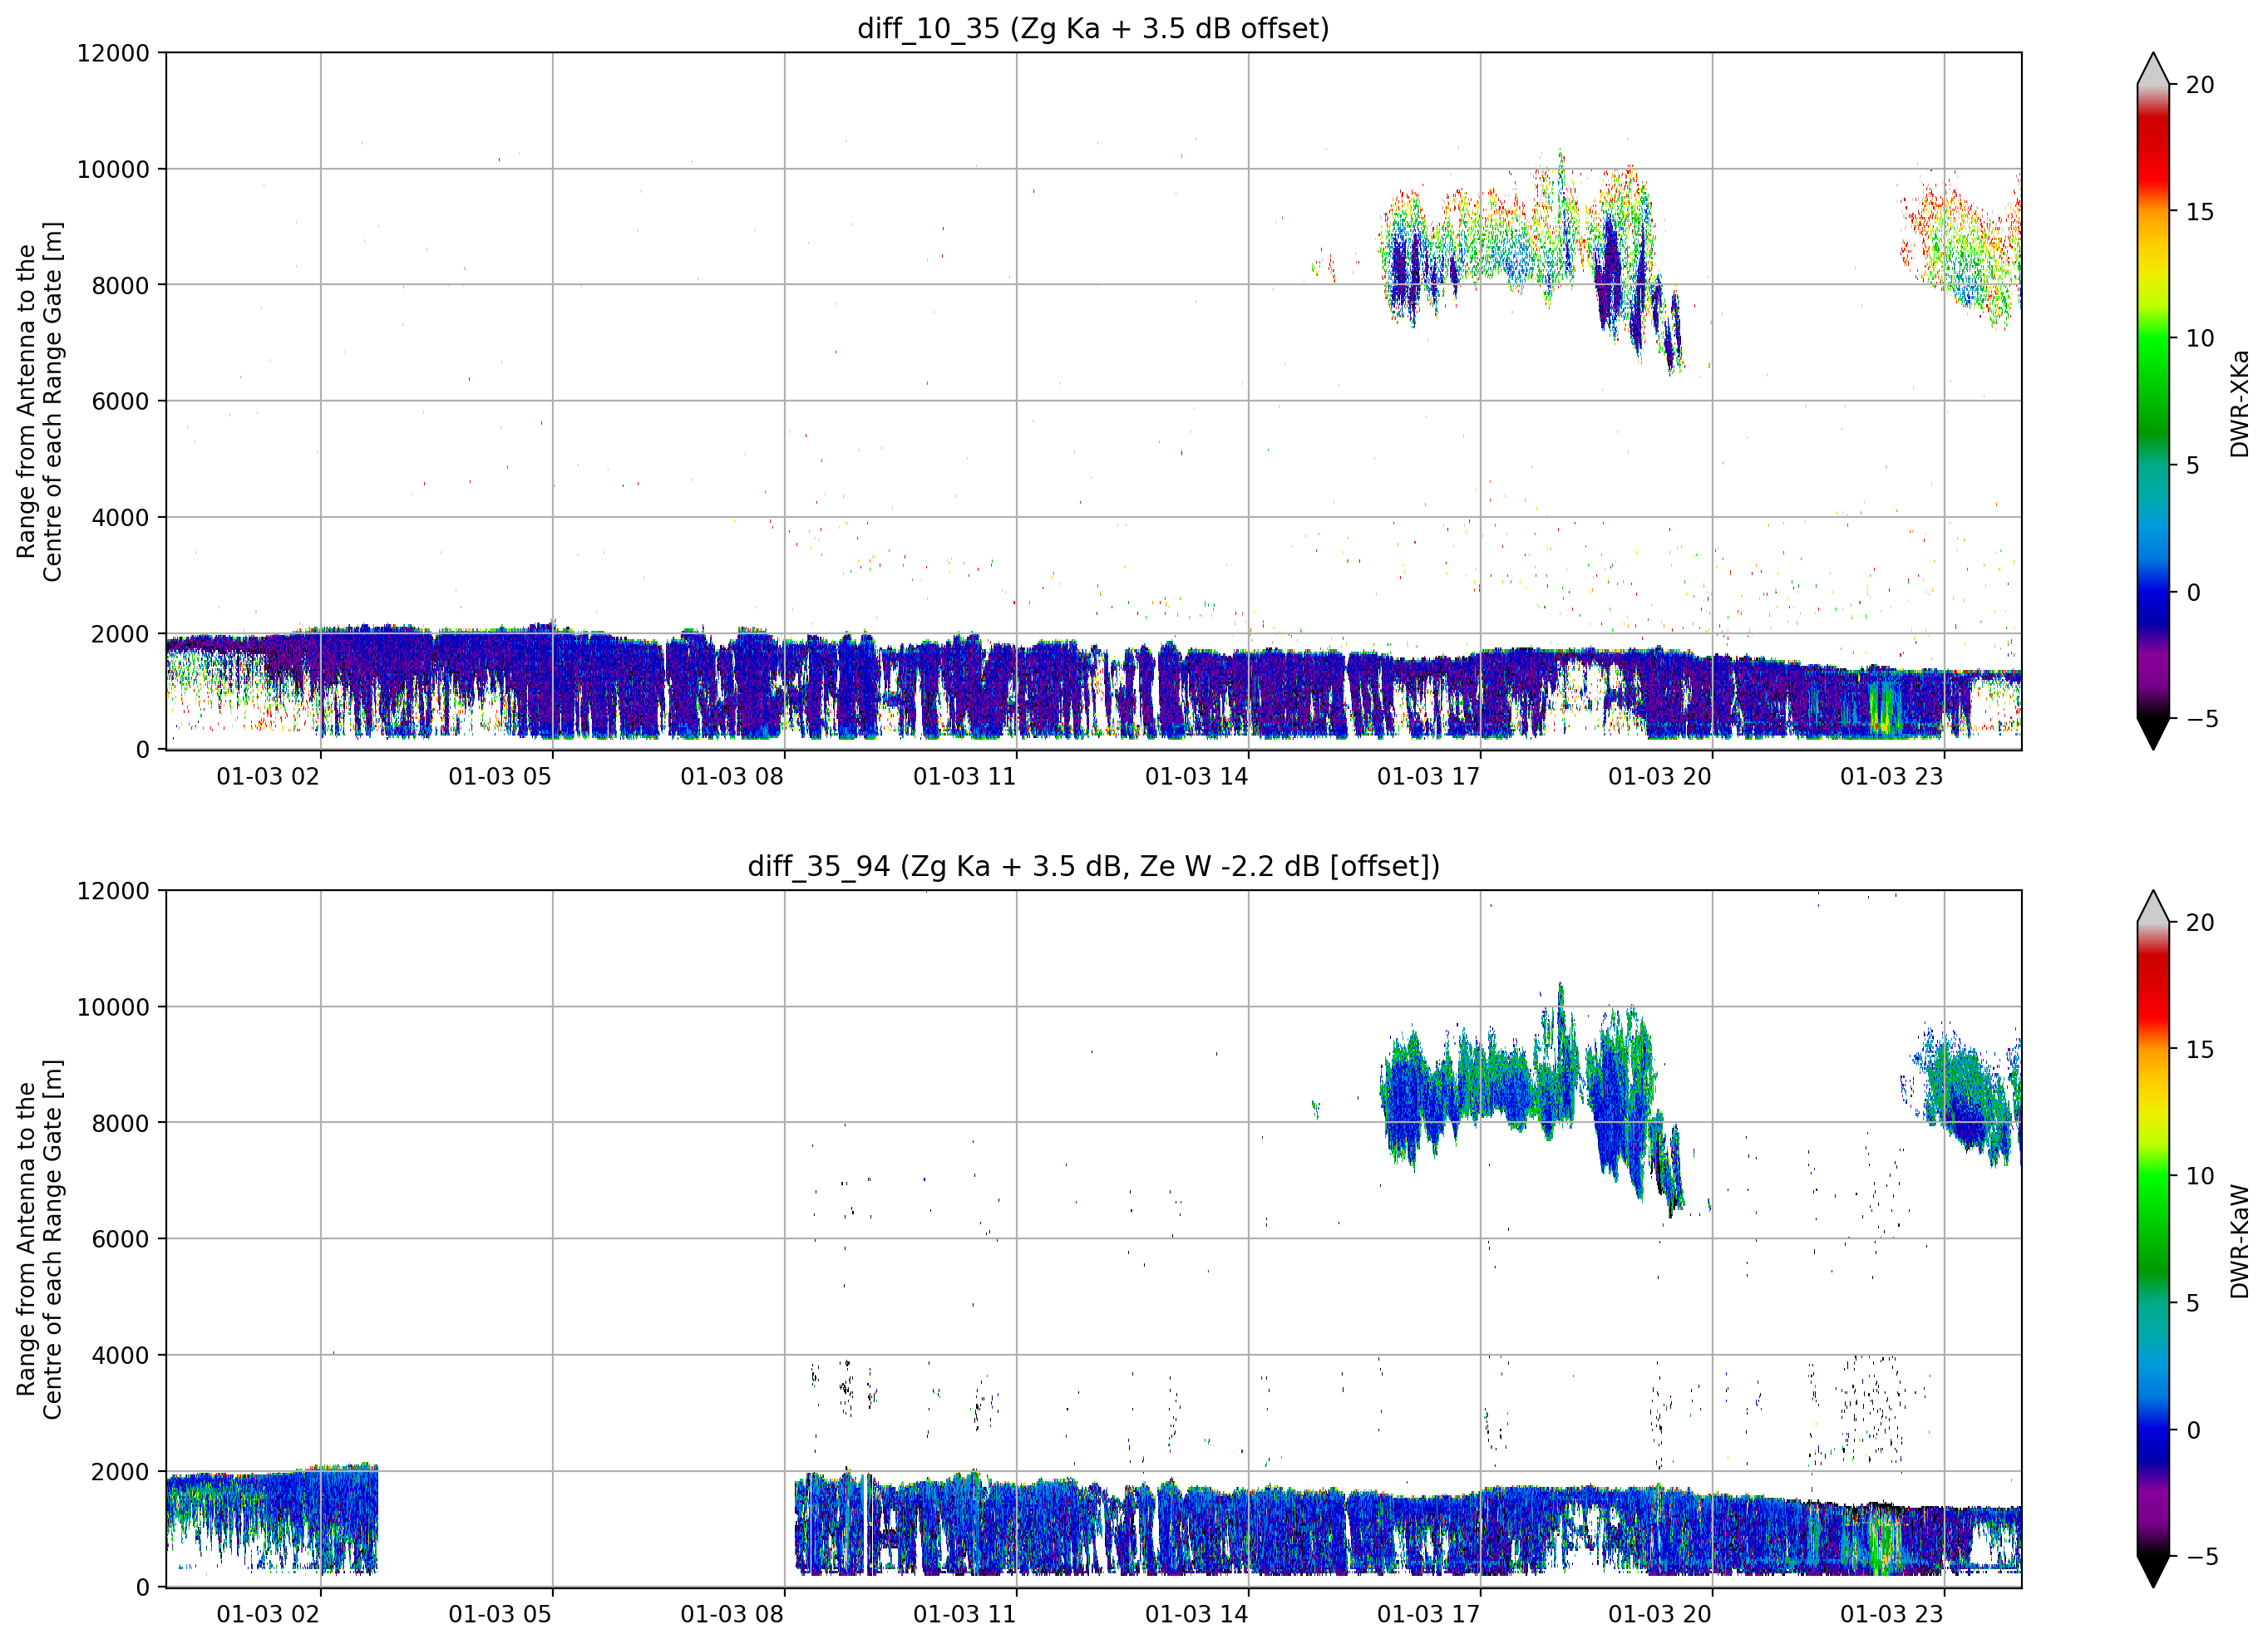The height and width of the screenshot is (1644, 2268).
Task: Click the top plot x-tick label 01-03 08
Action: 732,777
